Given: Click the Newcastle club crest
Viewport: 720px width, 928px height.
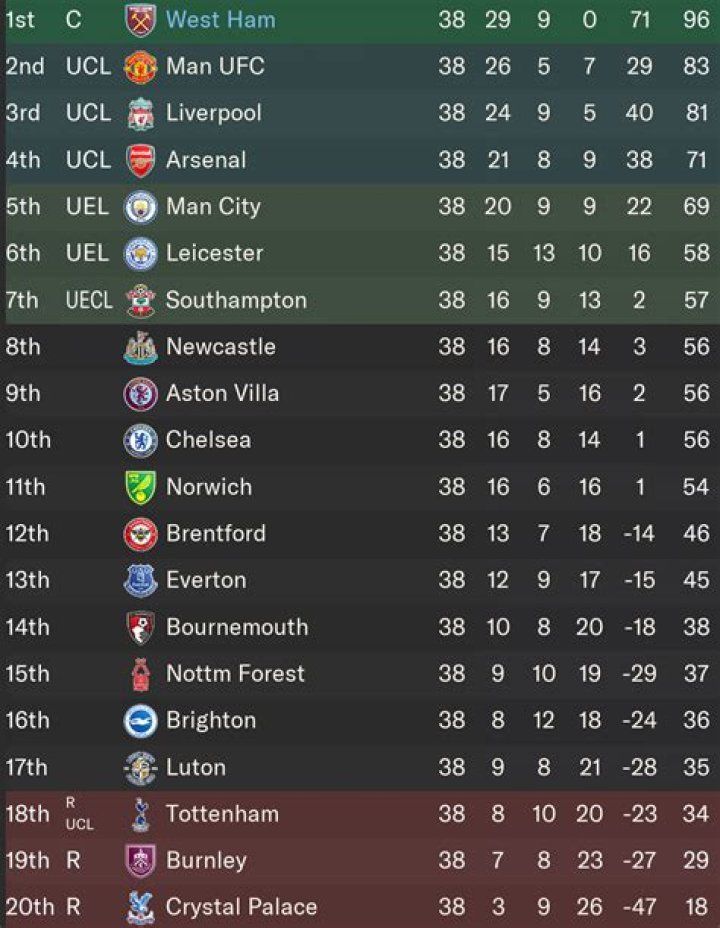Looking at the screenshot, I should pyautogui.click(x=140, y=347).
